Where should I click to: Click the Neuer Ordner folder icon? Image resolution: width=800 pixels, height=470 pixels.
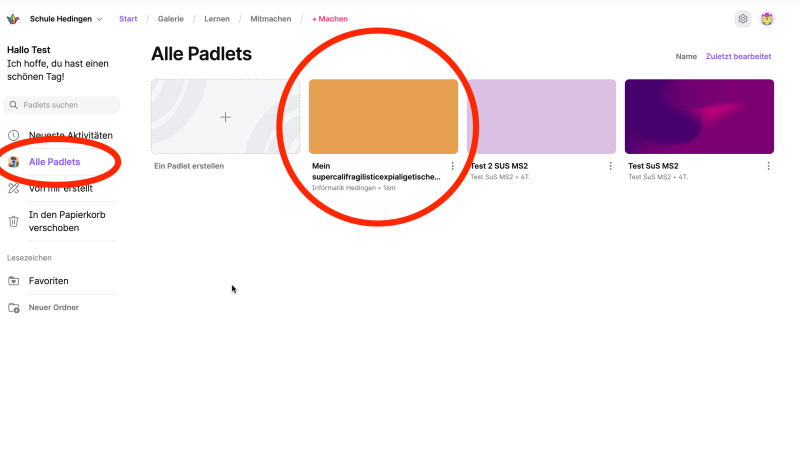coord(14,308)
